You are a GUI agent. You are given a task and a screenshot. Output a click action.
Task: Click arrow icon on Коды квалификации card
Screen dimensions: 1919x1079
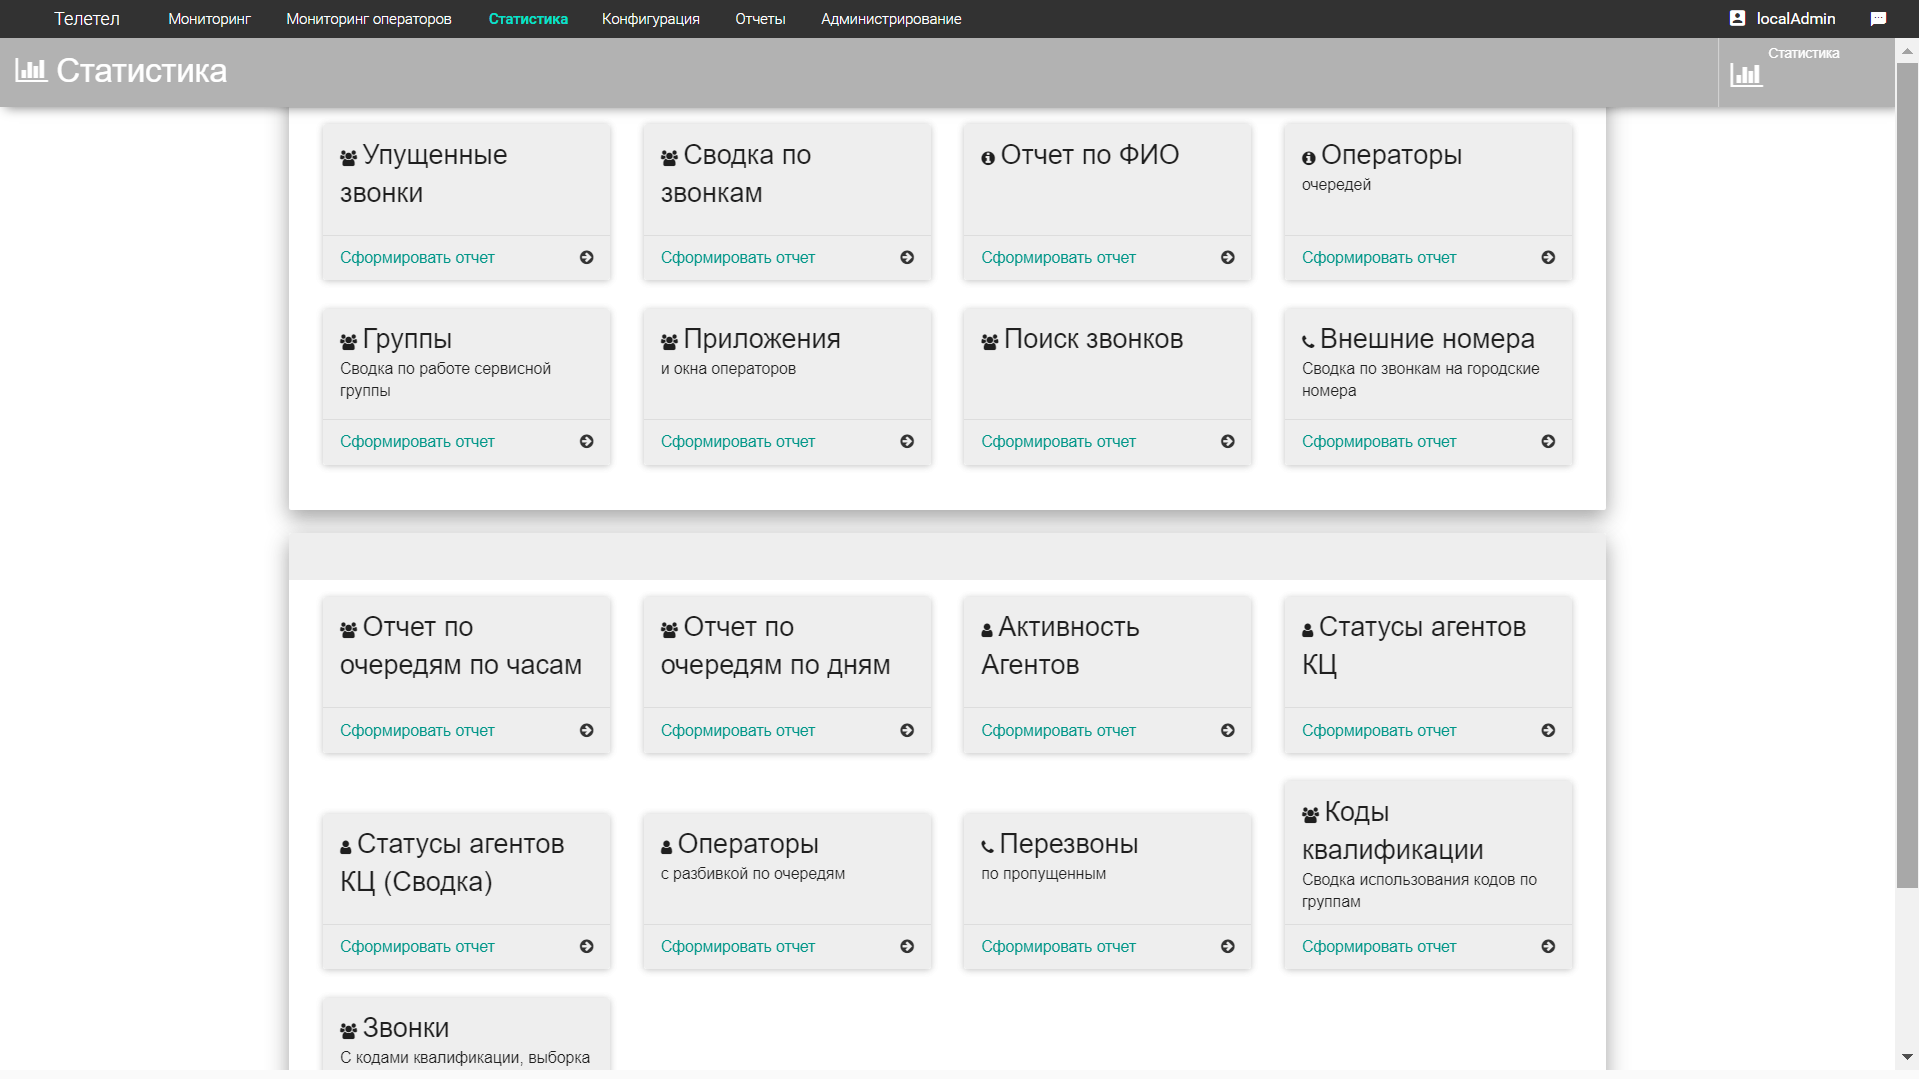1548,946
